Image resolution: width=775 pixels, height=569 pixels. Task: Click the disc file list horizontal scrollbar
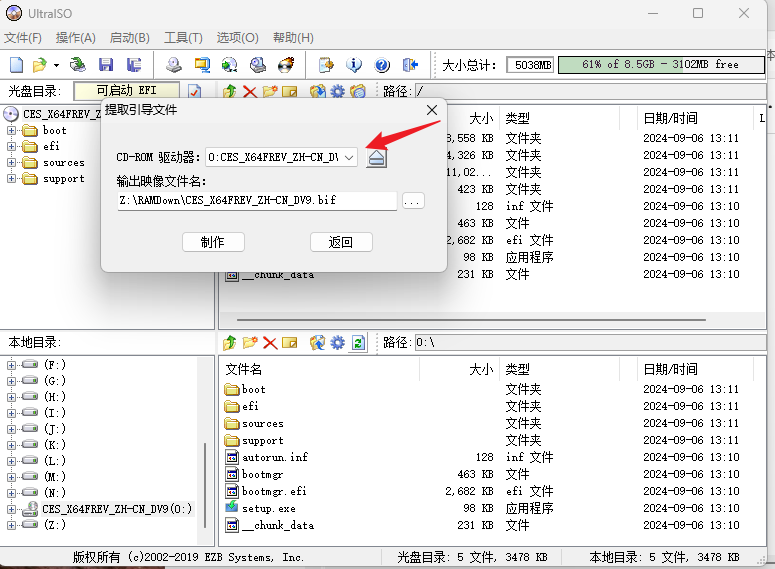pos(471,320)
